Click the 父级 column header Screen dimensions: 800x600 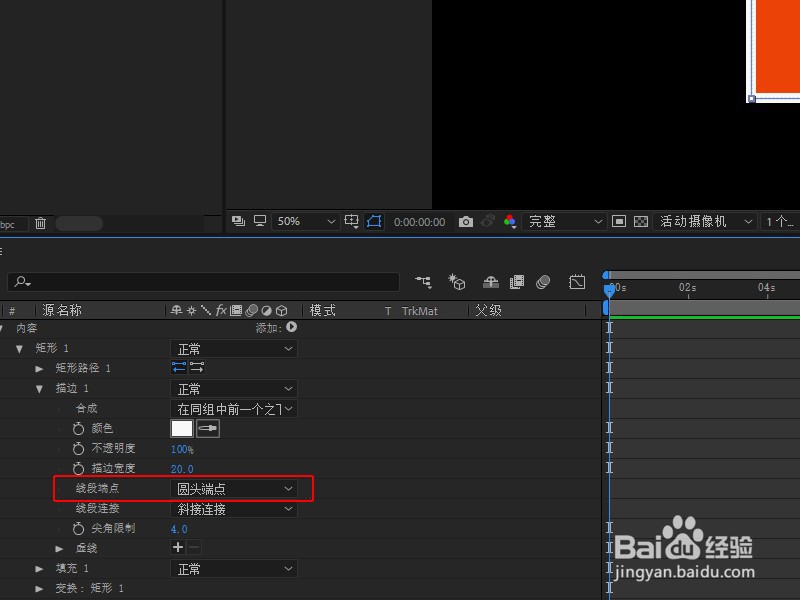(488, 310)
